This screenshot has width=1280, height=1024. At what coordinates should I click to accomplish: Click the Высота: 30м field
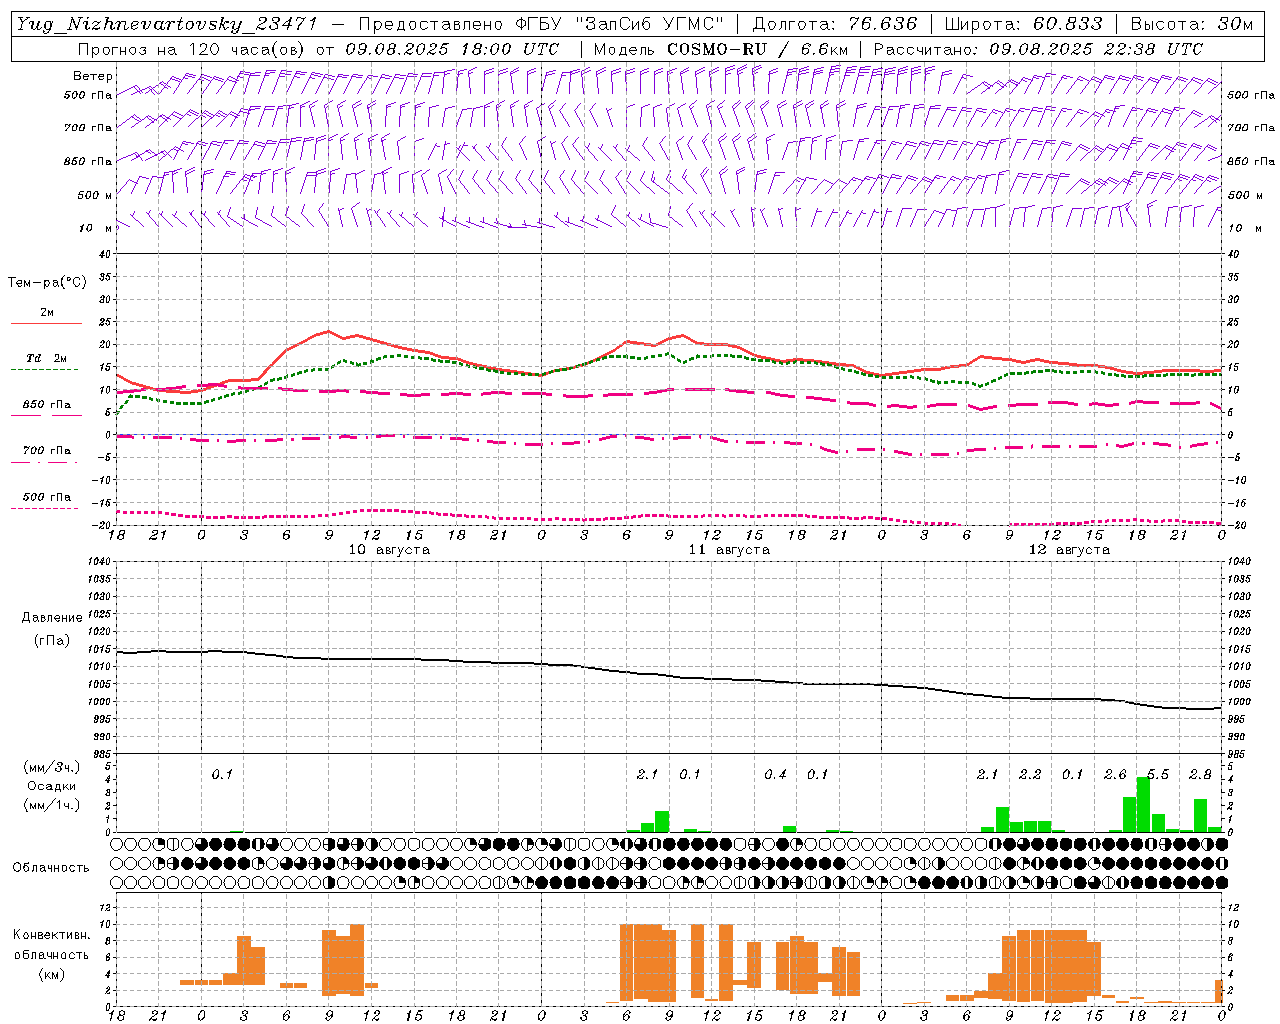coord(1191,24)
